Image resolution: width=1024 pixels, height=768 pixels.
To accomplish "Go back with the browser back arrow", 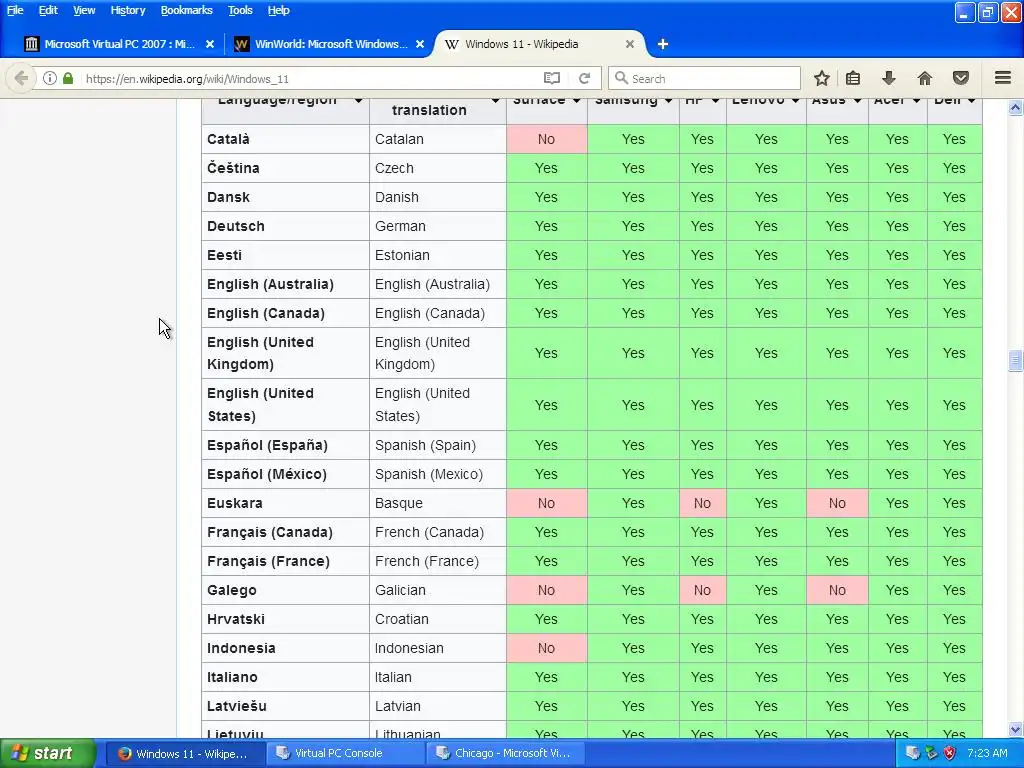I will coord(21,78).
